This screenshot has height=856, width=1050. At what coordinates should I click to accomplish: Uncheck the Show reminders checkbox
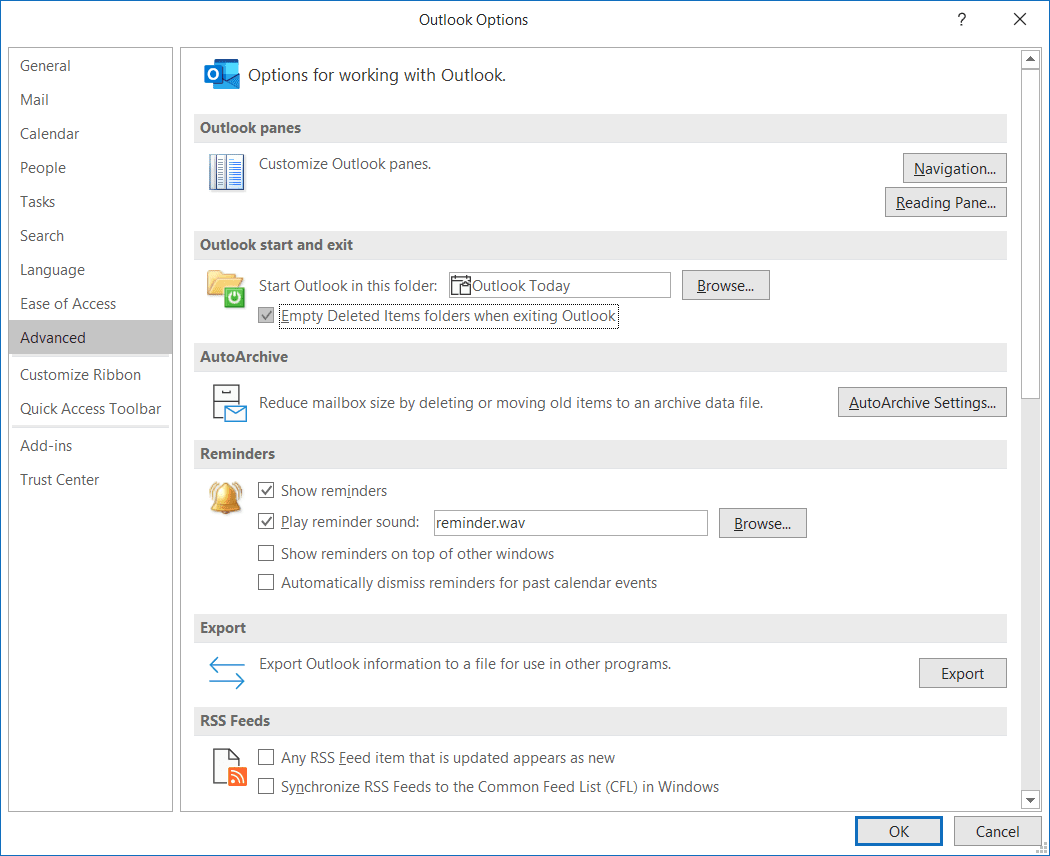266,490
